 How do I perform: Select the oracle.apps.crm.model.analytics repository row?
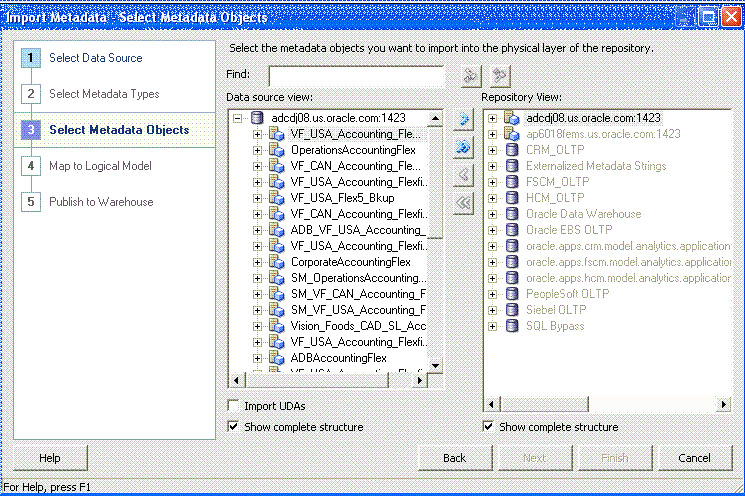628,246
